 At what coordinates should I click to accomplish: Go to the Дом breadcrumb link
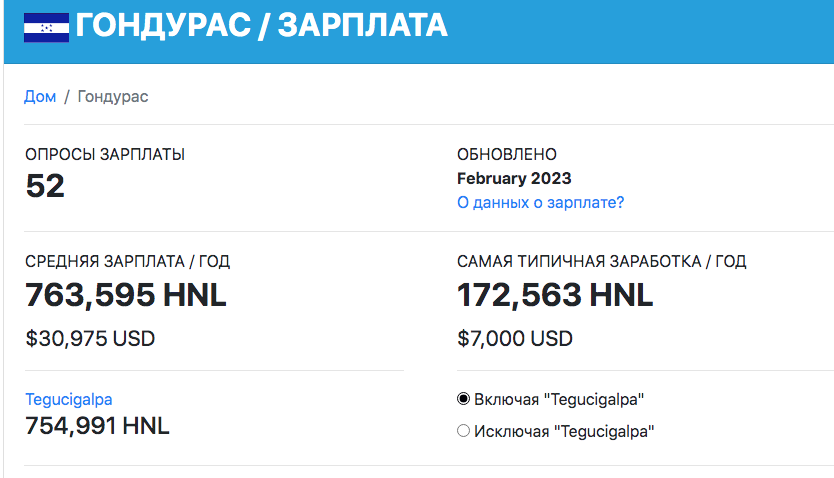tap(40, 97)
